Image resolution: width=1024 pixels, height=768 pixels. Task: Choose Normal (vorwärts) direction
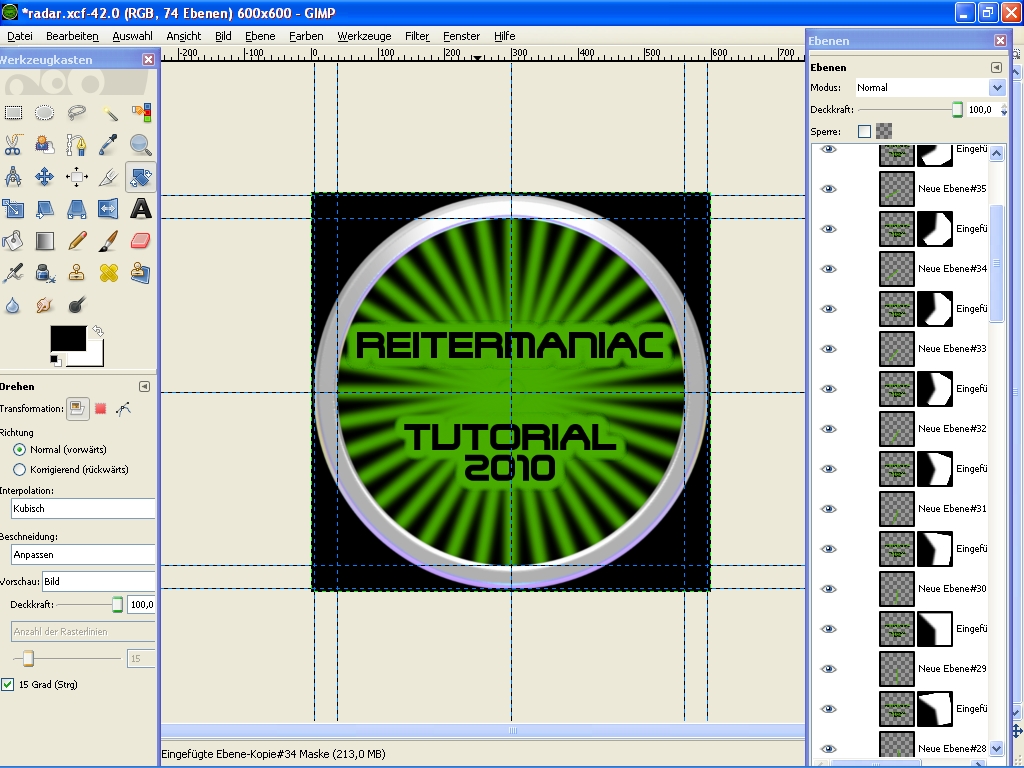point(20,449)
